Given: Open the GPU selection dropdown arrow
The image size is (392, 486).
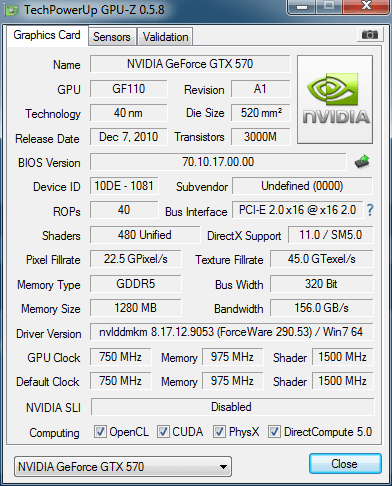Looking at the screenshot, I should pyautogui.click(x=224, y=467).
